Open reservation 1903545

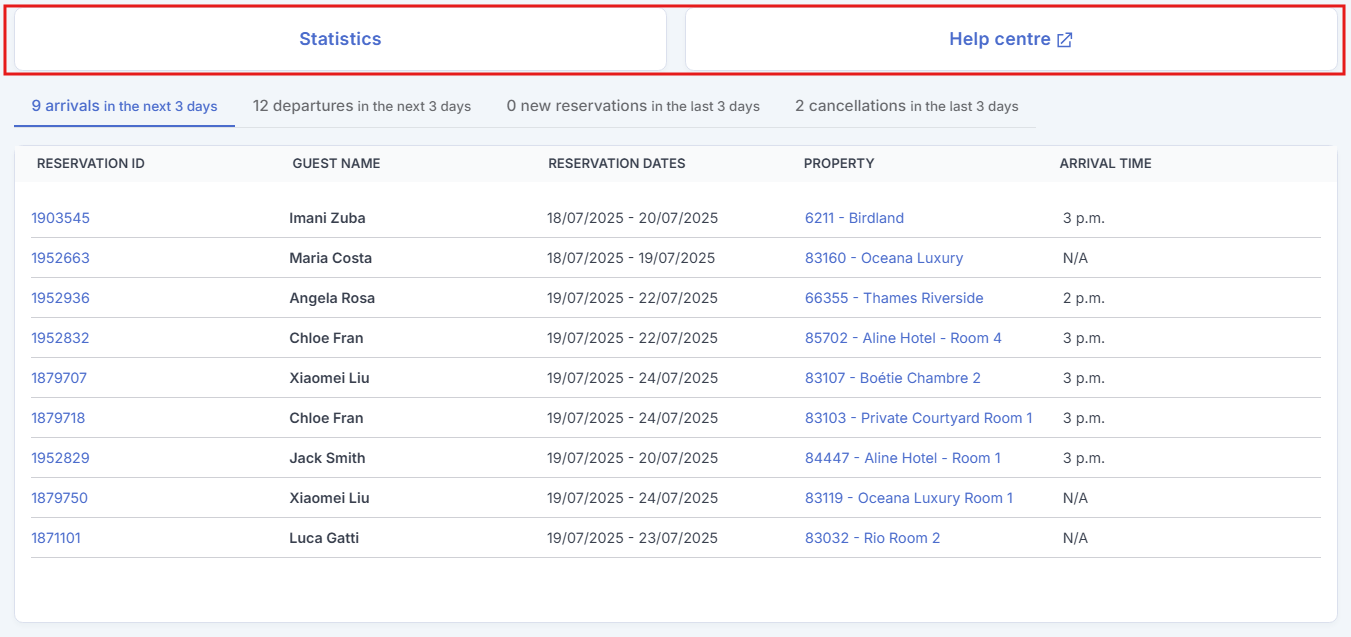click(60, 218)
